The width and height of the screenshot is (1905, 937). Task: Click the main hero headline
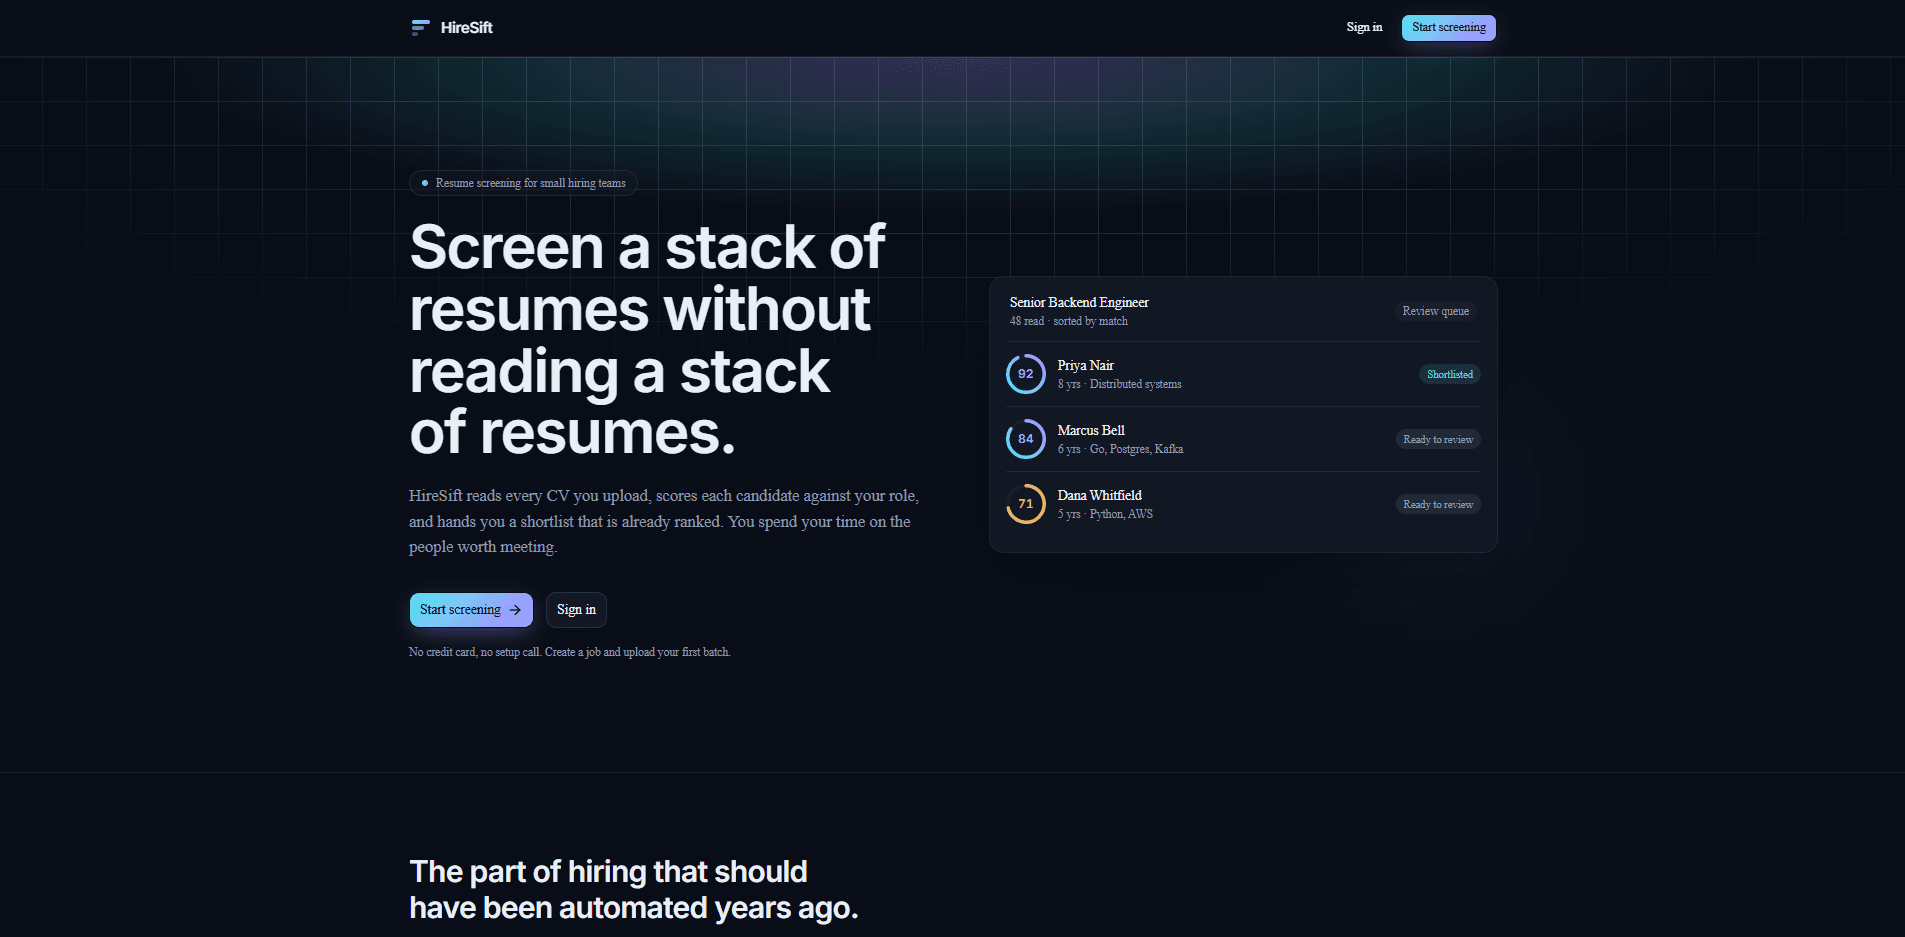click(x=647, y=340)
